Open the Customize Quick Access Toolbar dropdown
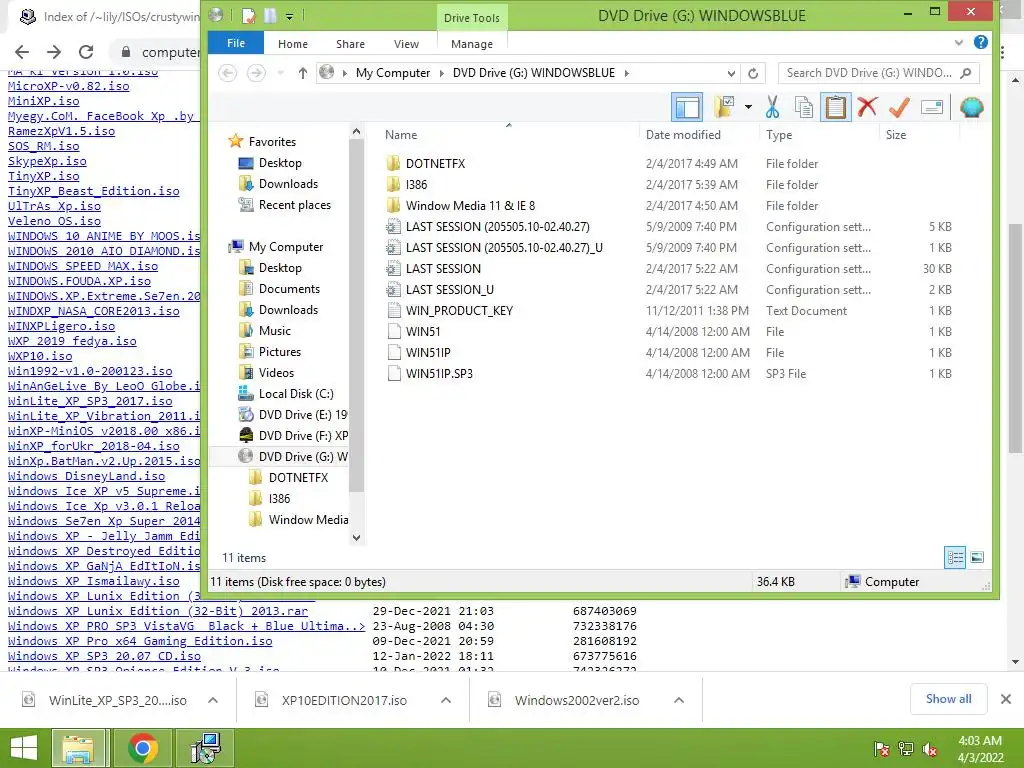The width and height of the screenshot is (1024, 768). click(x=289, y=16)
